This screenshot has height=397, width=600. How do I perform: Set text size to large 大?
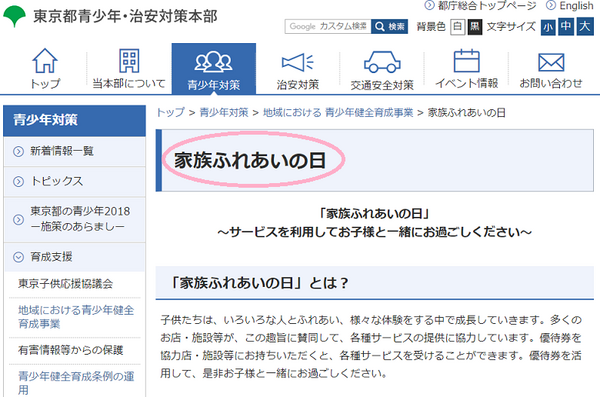point(585,26)
